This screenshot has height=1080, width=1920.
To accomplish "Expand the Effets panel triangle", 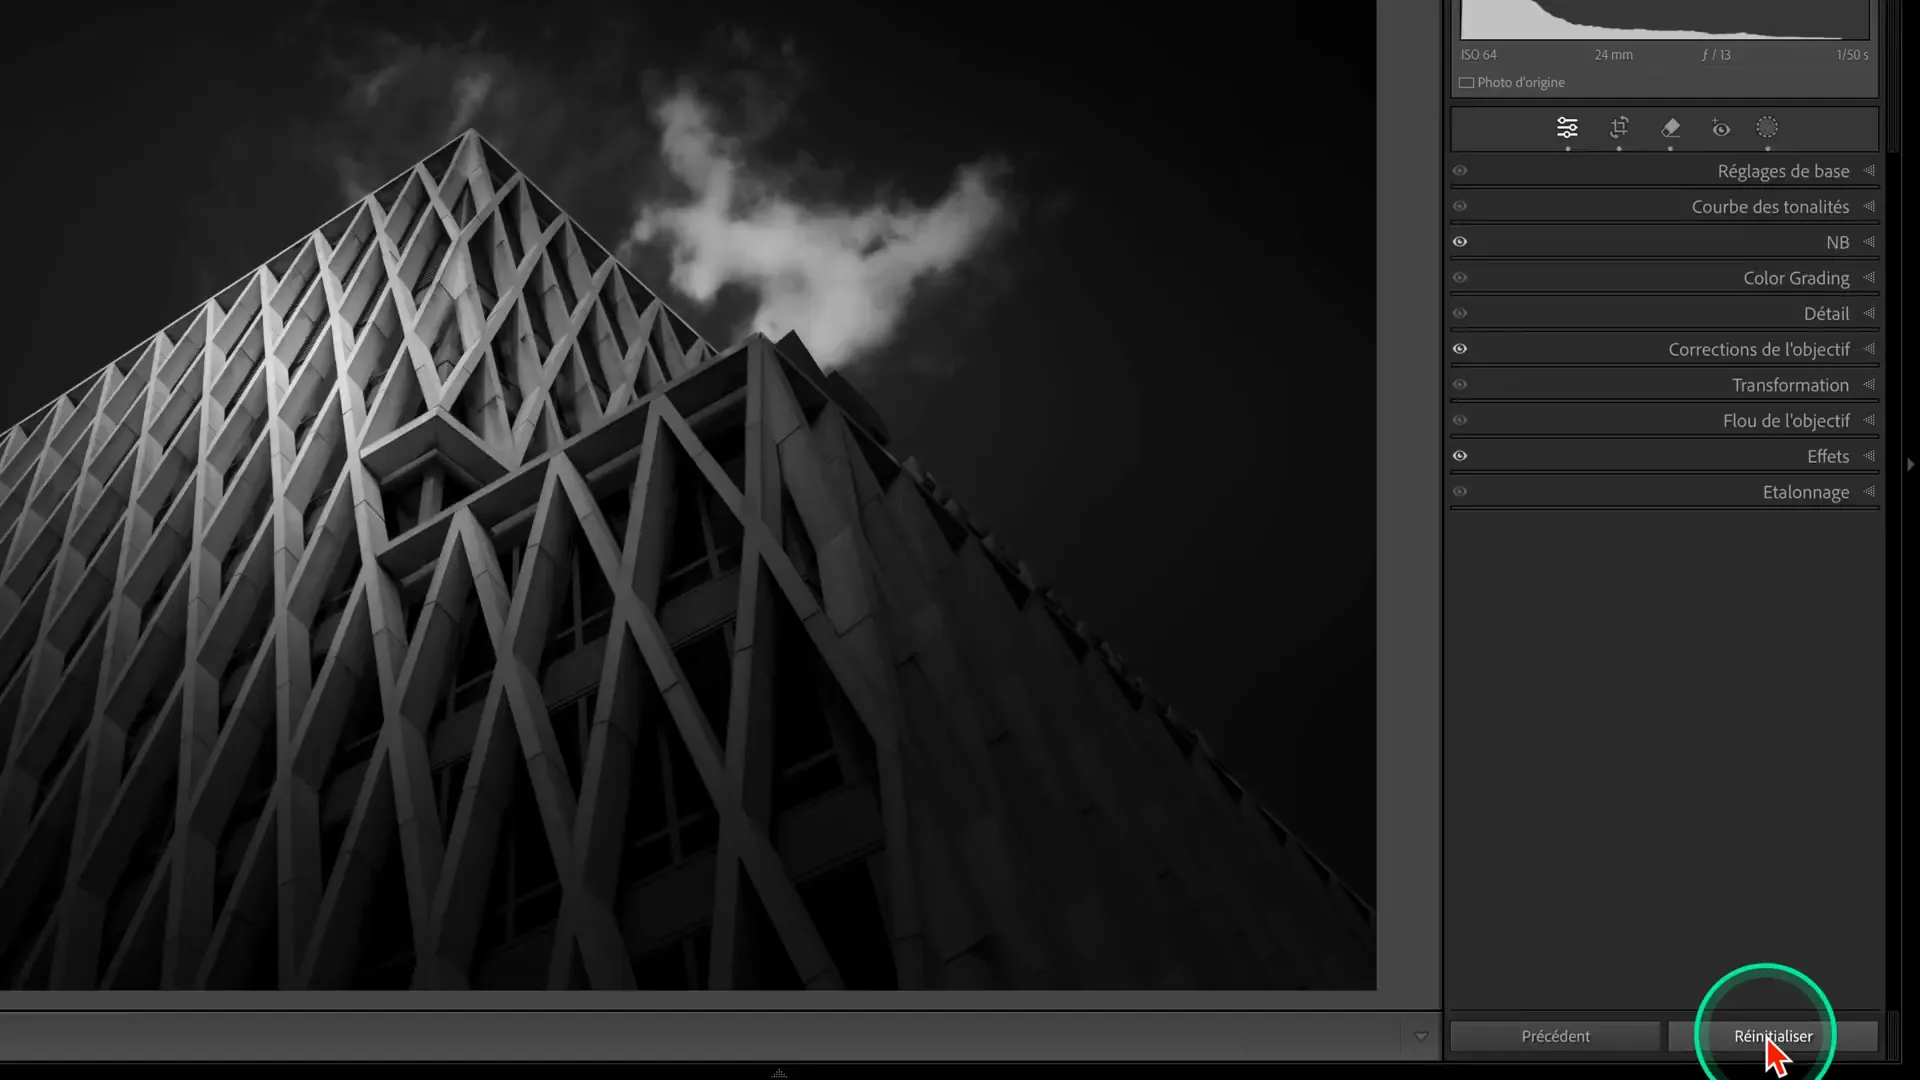I will pyautogui.click(x=1869, y=456).
